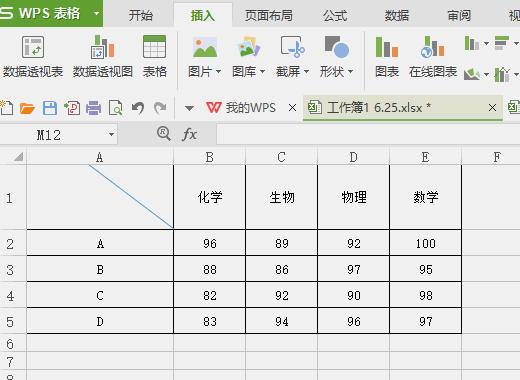Select the cell containing 化学
The height and width of the screenshot is (380, 520).
coord(209,197)
